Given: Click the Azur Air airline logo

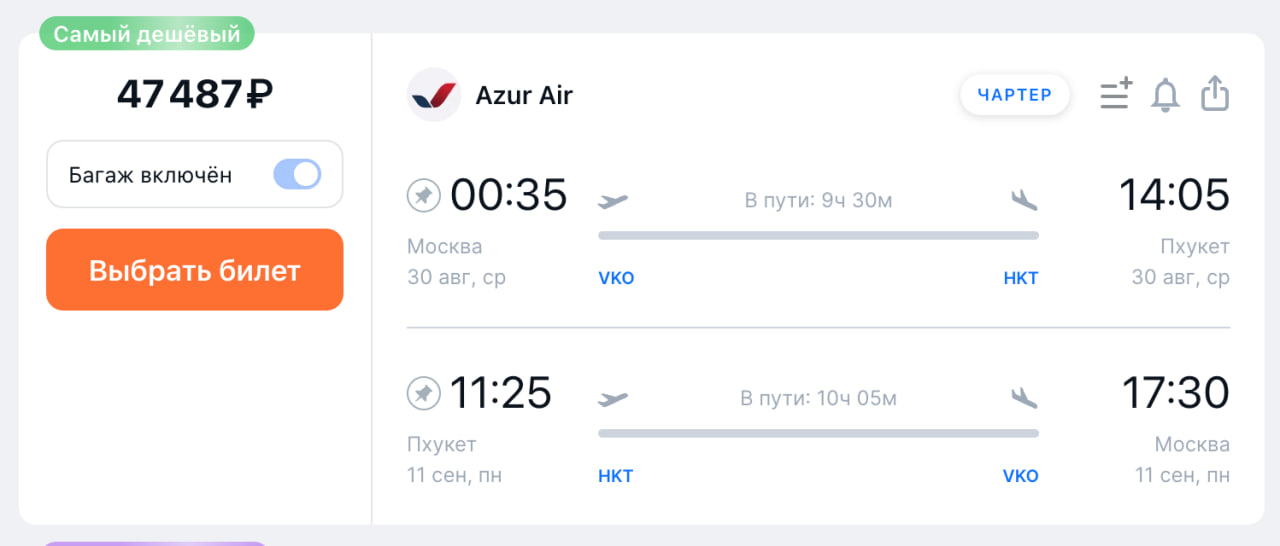Looking at the screenshot, I should pos(434,95).
